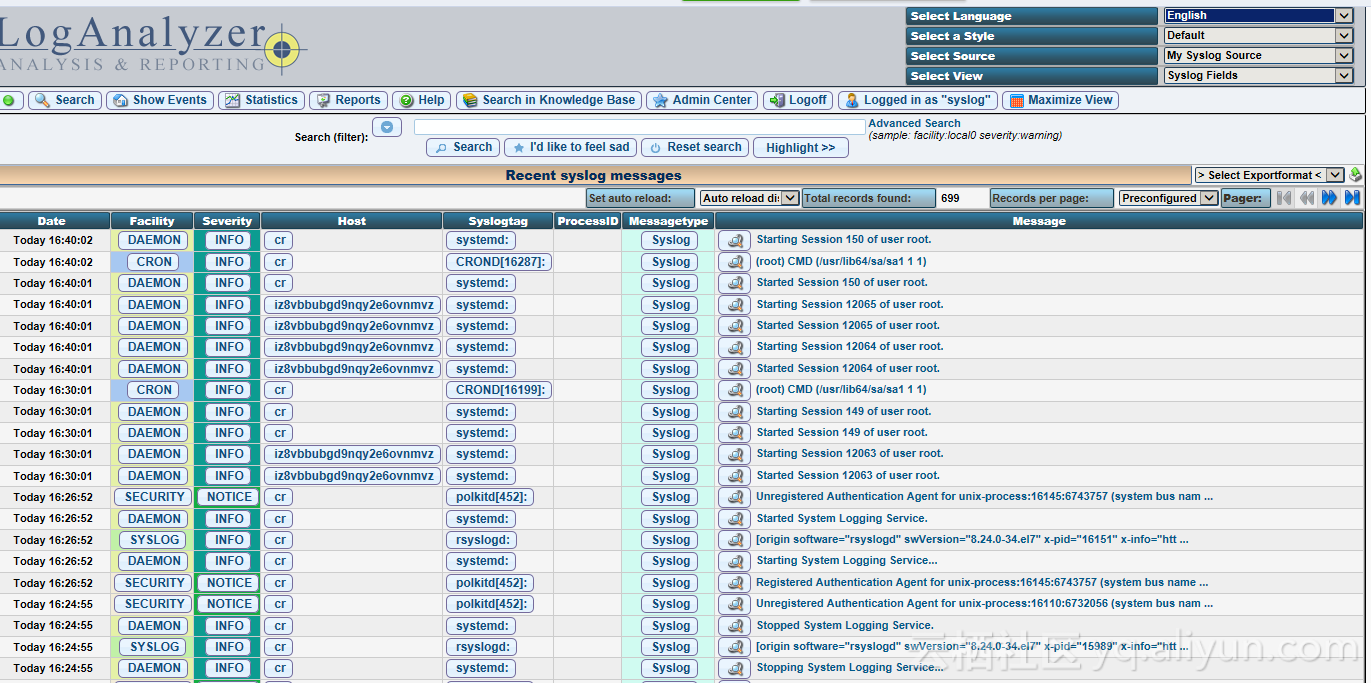Viewport: 1371px width, 683px height.
Task: Open the Select Language dropdown
Action: tap(1258, 16)
